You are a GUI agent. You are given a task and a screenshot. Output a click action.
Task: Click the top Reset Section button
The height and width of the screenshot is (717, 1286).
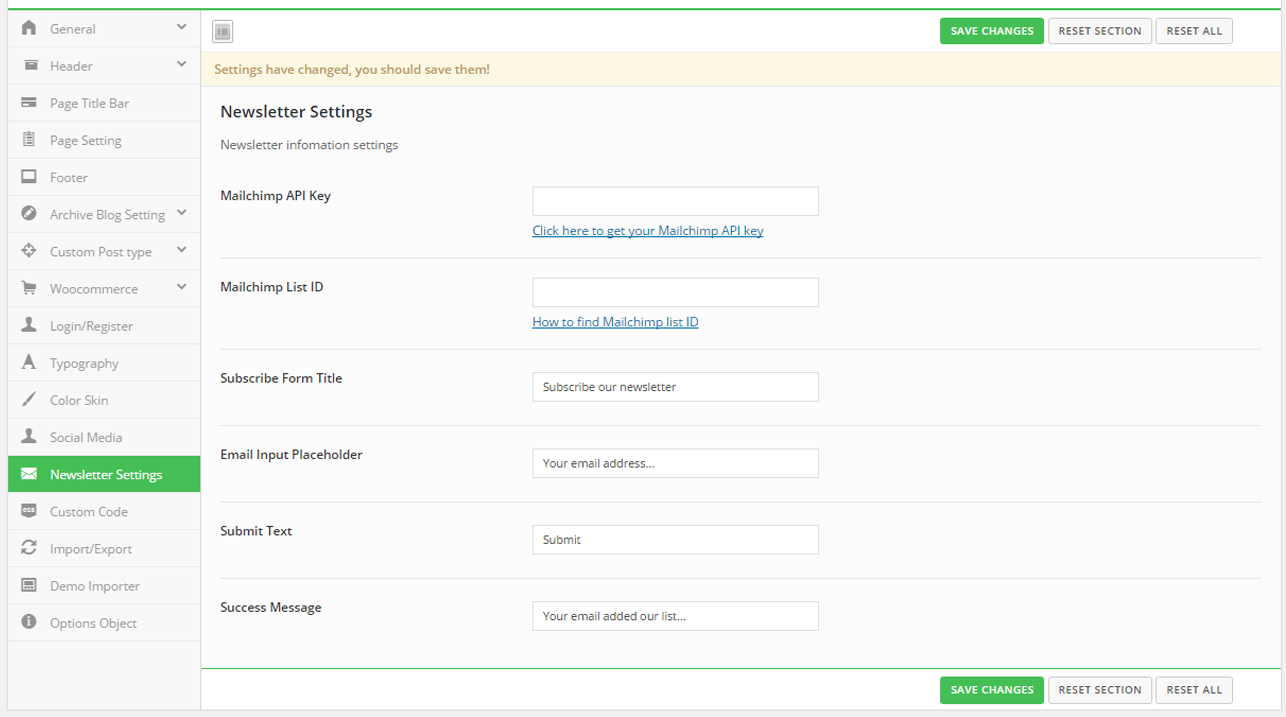[x=1099, y=31]
